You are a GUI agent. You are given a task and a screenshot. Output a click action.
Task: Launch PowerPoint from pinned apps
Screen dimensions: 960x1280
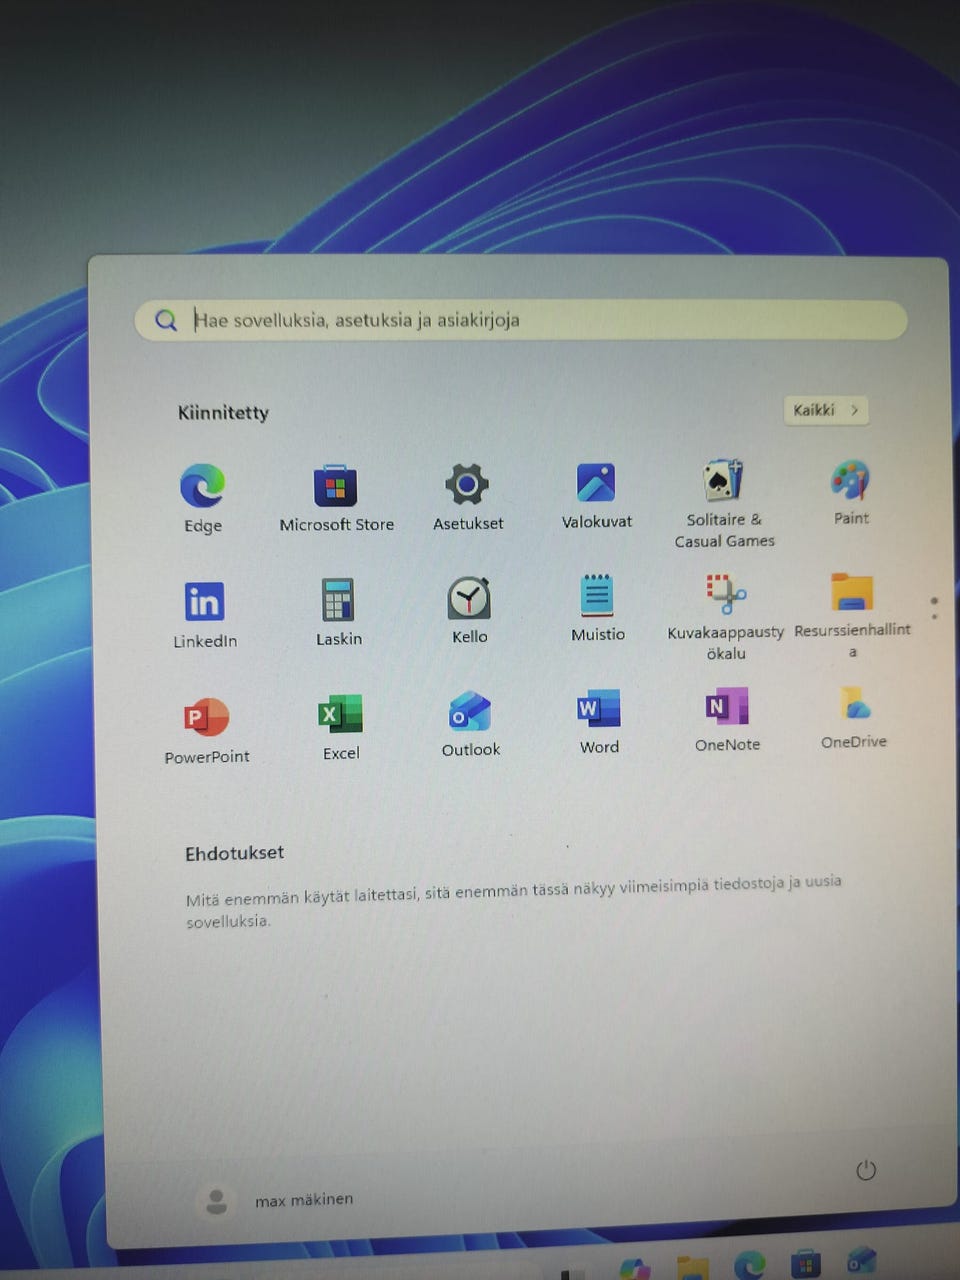coord(207,731)
